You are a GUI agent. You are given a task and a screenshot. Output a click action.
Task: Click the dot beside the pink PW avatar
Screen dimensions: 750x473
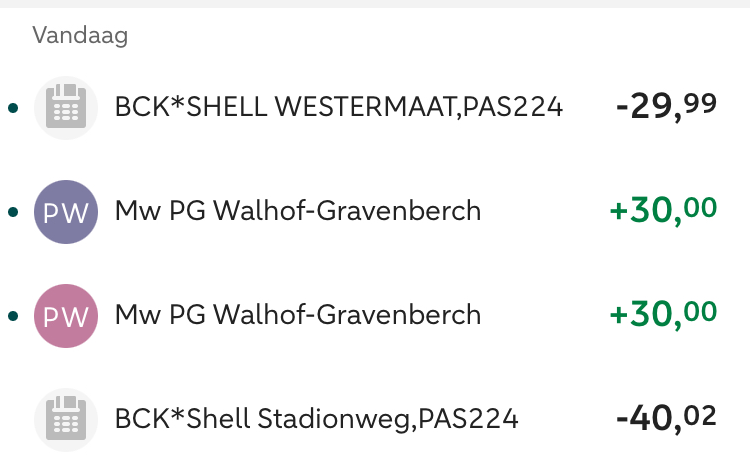pos(12,316)
